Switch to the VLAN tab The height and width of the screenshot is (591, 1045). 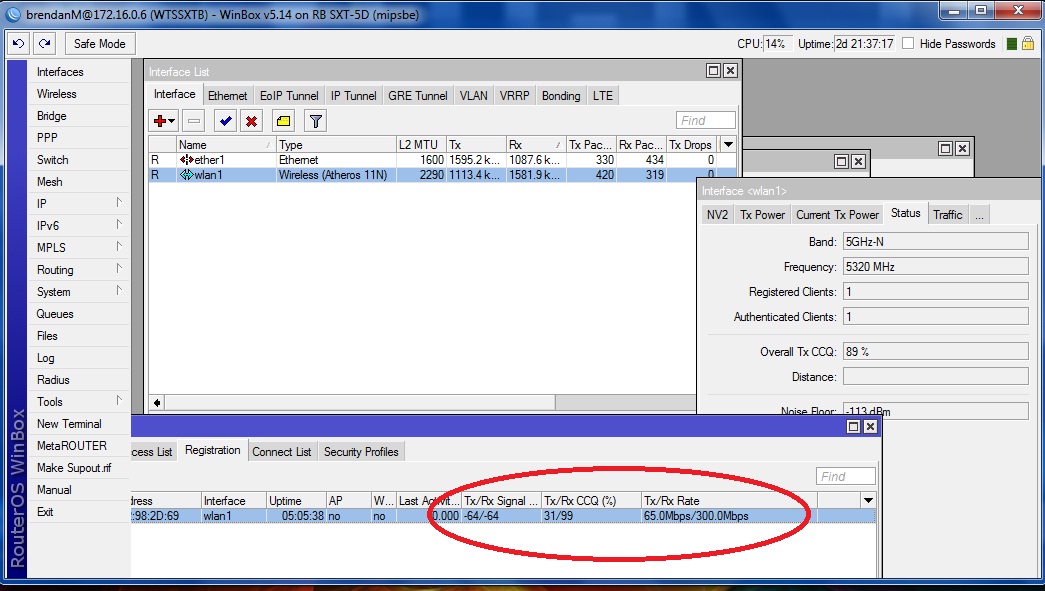point(474,96)
